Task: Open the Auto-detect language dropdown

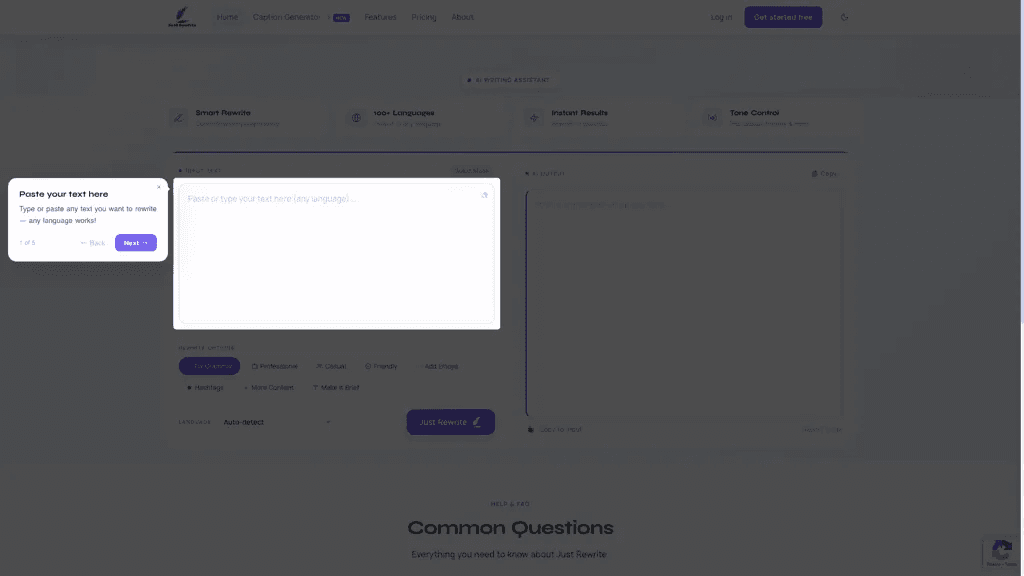Action: tap(277, 422)
